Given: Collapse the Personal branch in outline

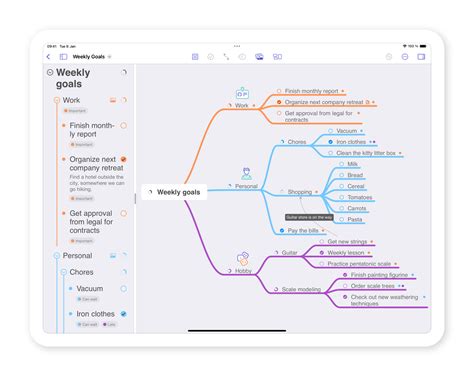Looking at the screenshot, I should tap(57, 256).
